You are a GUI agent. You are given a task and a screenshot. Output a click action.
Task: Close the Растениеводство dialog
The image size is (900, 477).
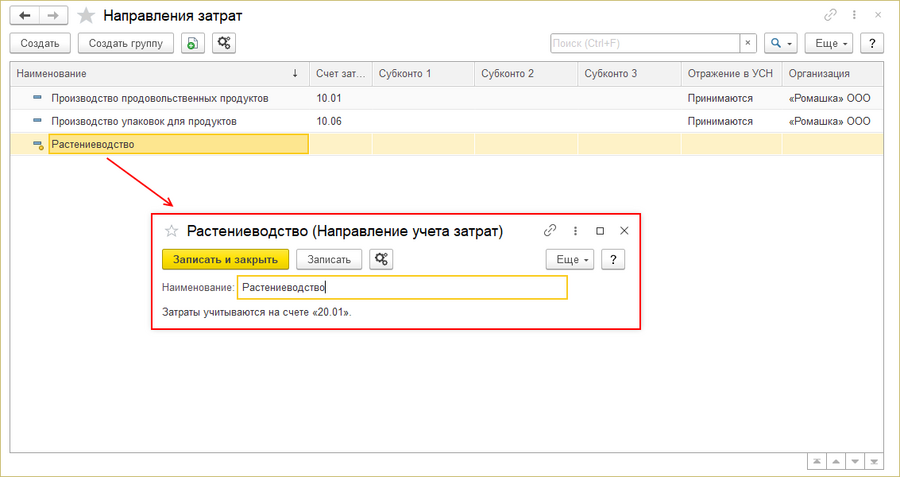pyautogui.click(x=624, y=231)
